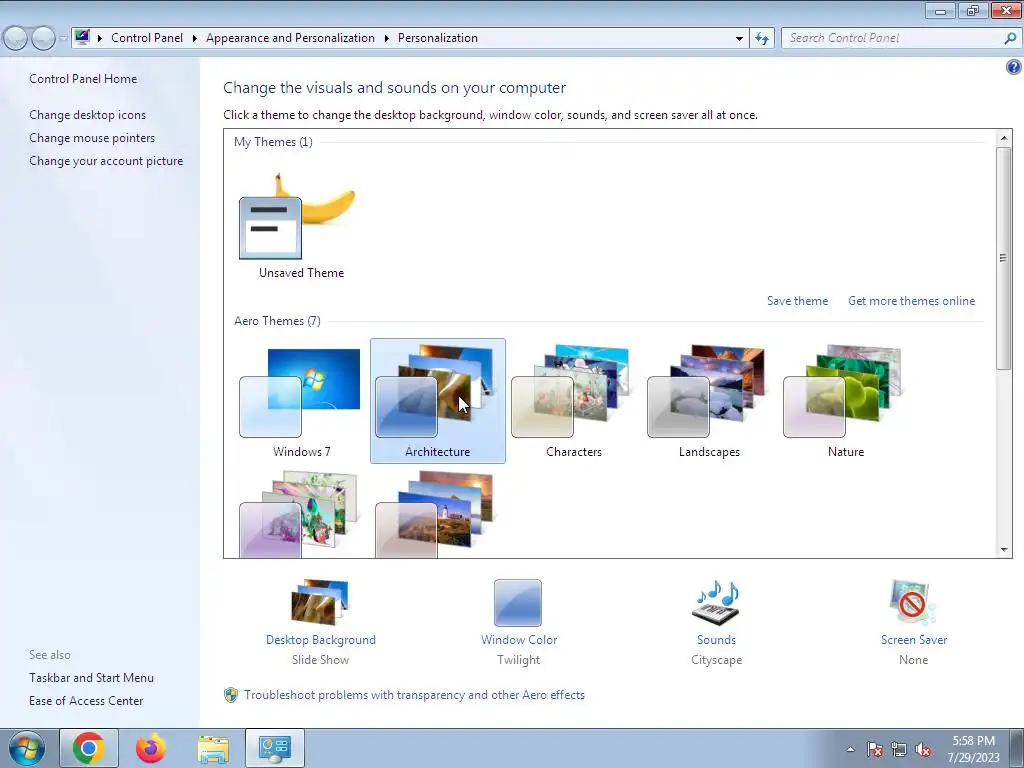Click theme list scroll down arrow
The height and width of the screenshot is (768, 1024).
[1004, 550]
